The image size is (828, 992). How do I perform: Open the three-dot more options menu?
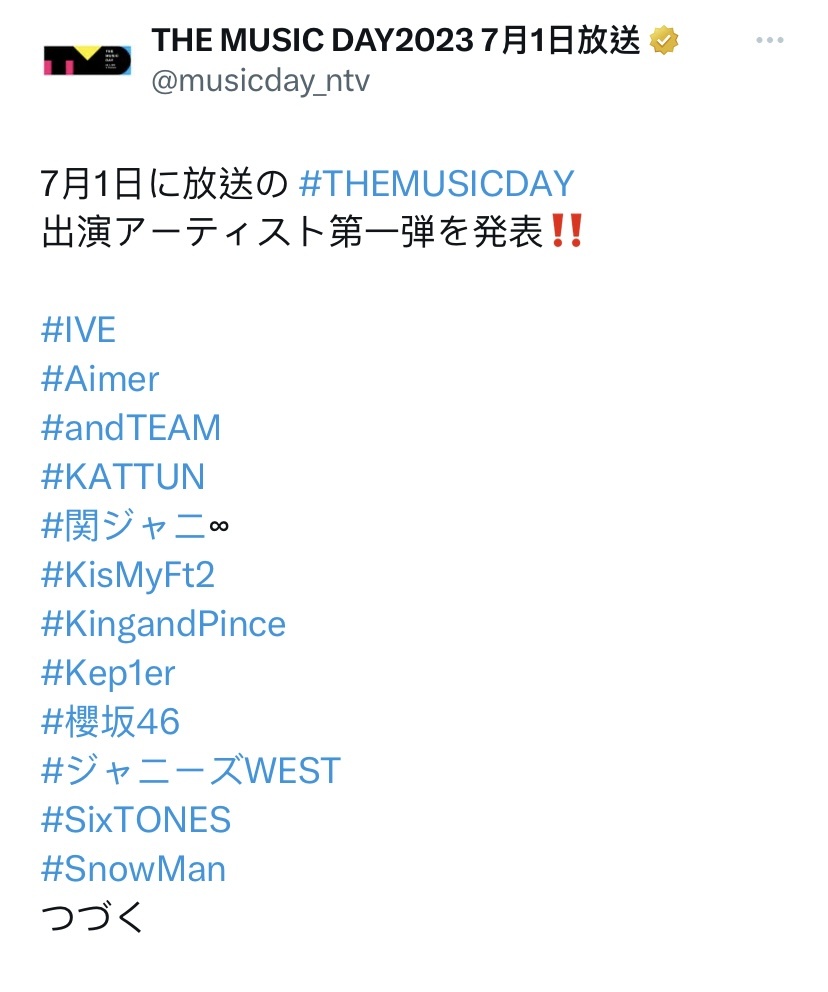click(x=770, y=40)
